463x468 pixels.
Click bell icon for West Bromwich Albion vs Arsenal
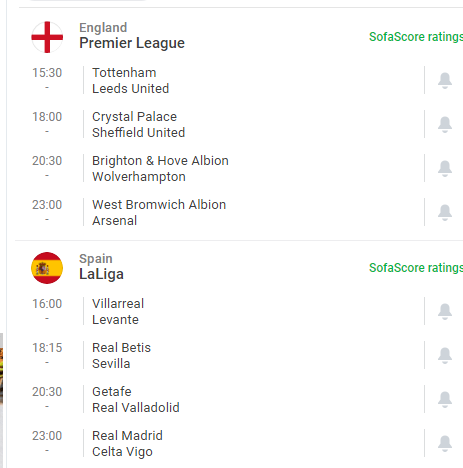[445, 212]
